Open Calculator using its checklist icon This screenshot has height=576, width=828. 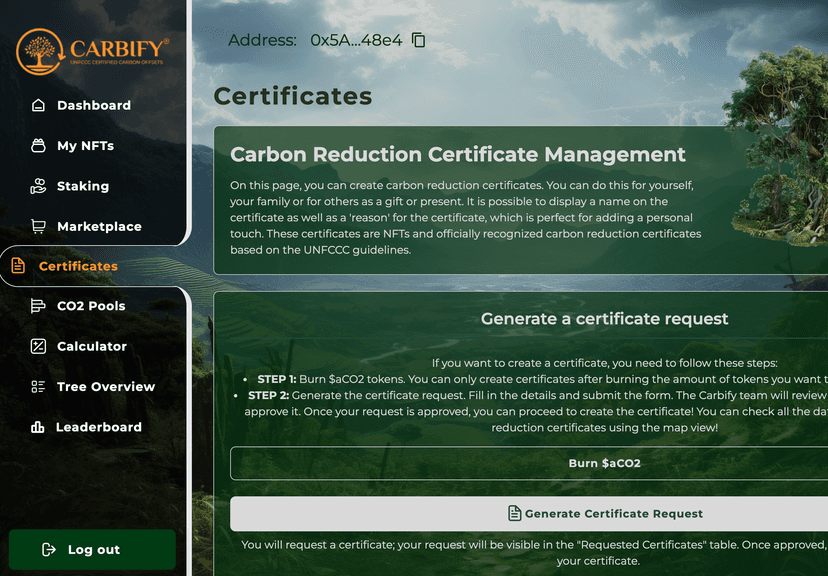tap(37, 346)
